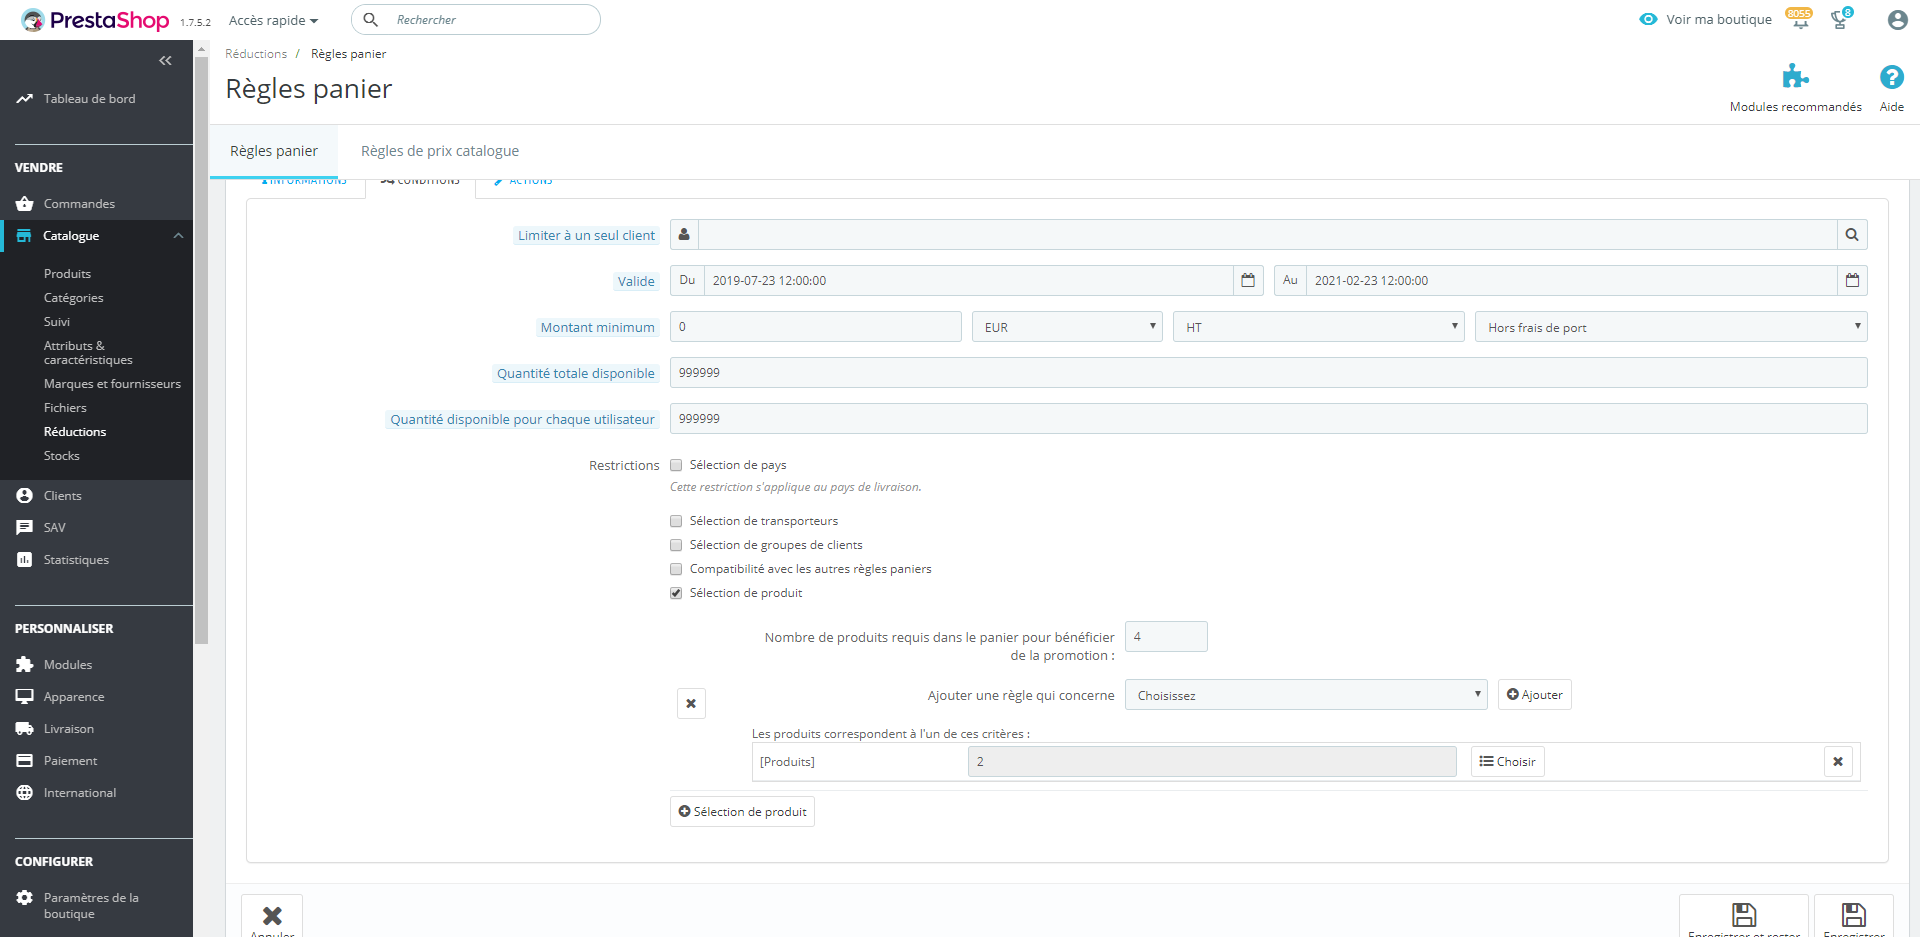This screenshot has height=937, width=1920.
Task: Open Stocks submenu item
Action: 61,456
